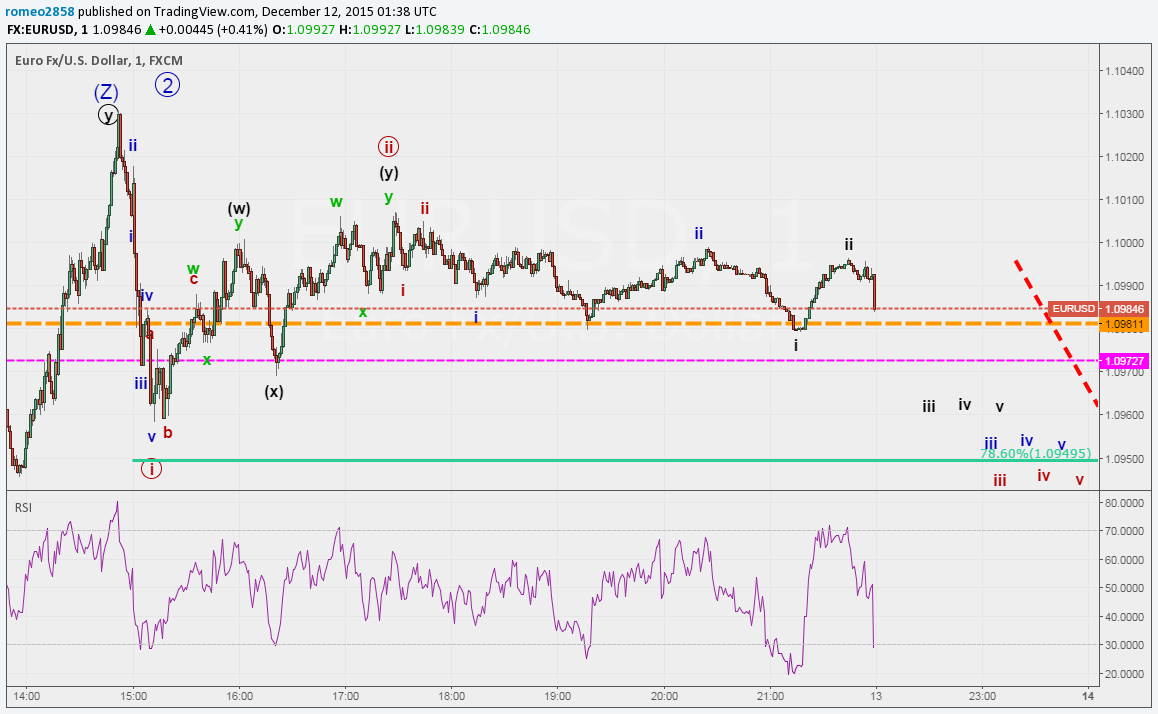The width and height of the screenshot is (1158, 714).
Task: Click the 30.0000 RSI axis value
Action: (x=1124, y=645)
